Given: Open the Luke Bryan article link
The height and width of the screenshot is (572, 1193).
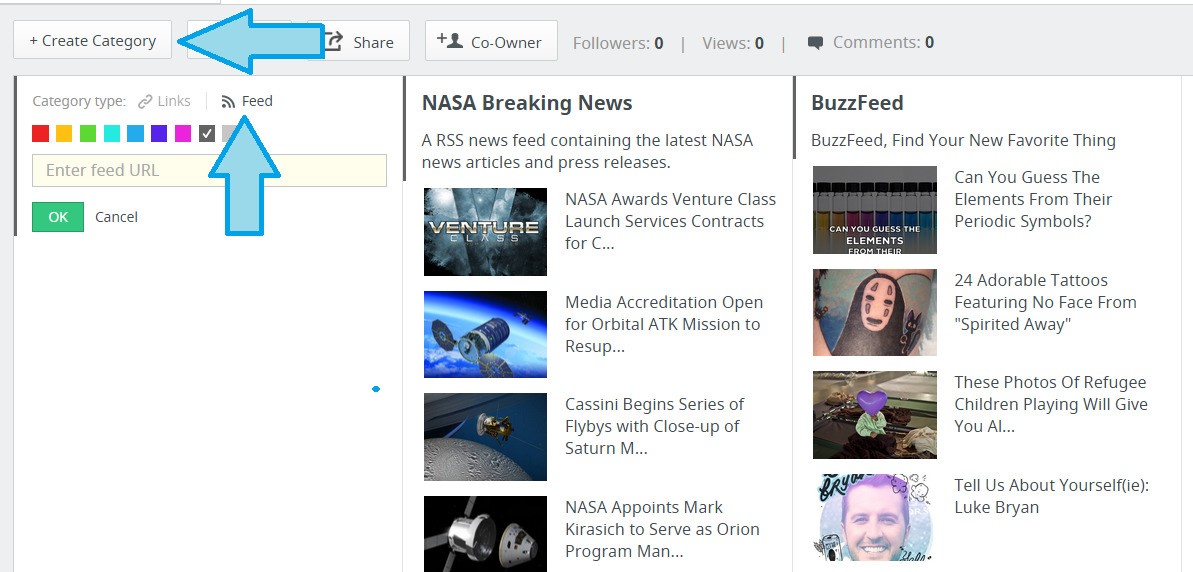Looking at the screenshot, I should (1051, 496).
